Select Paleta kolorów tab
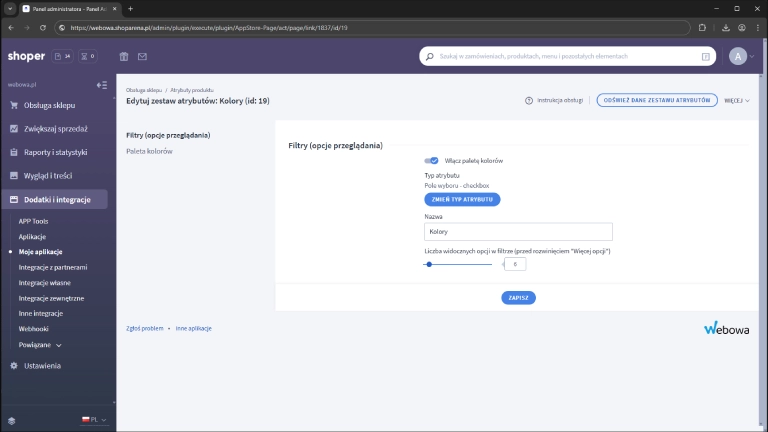This screenshot has height=432, width=768. pos(149,151)
